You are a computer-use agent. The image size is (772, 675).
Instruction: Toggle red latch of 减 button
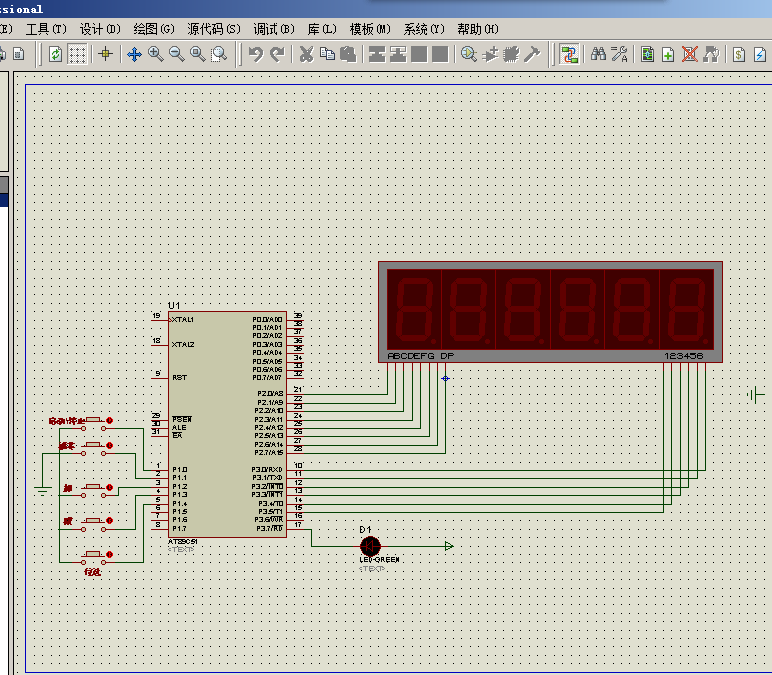click(109, 520)
